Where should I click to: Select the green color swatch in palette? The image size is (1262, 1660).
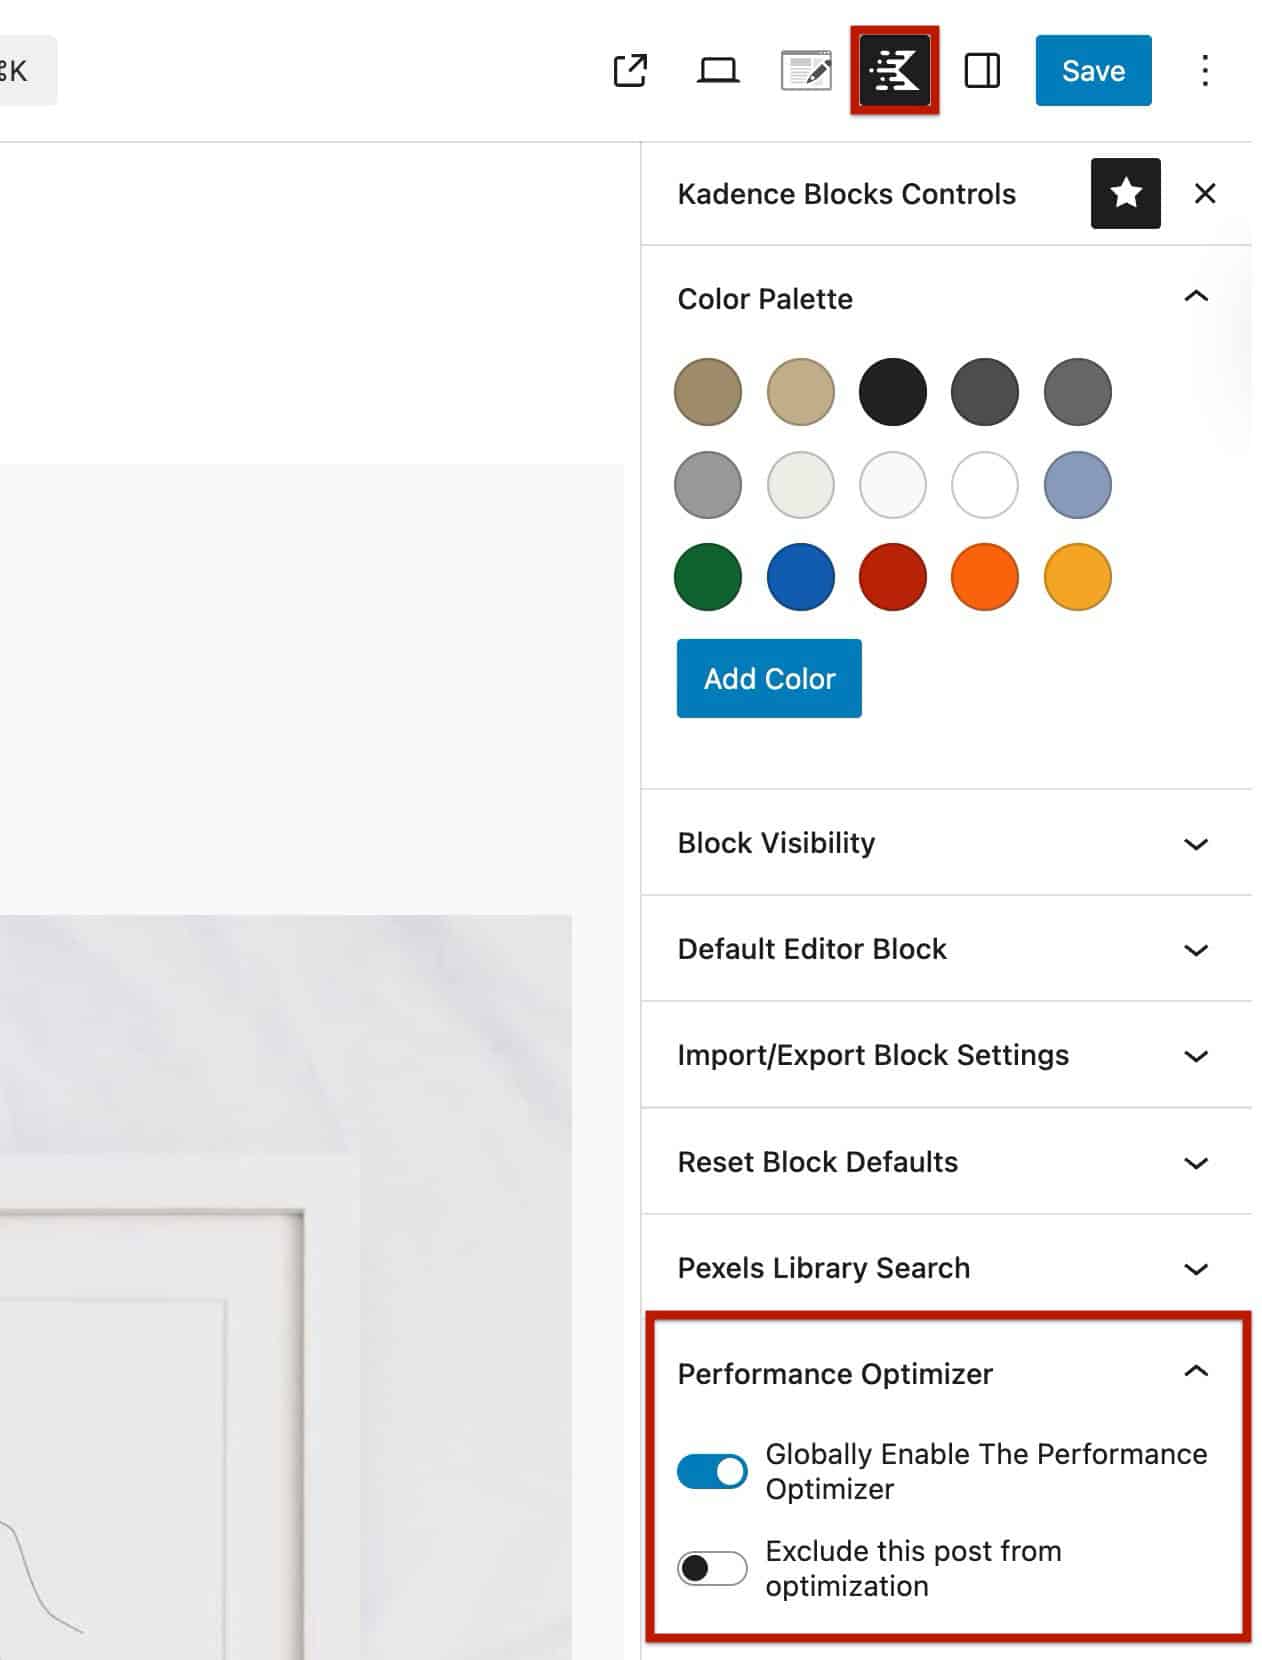click(707, 577)
